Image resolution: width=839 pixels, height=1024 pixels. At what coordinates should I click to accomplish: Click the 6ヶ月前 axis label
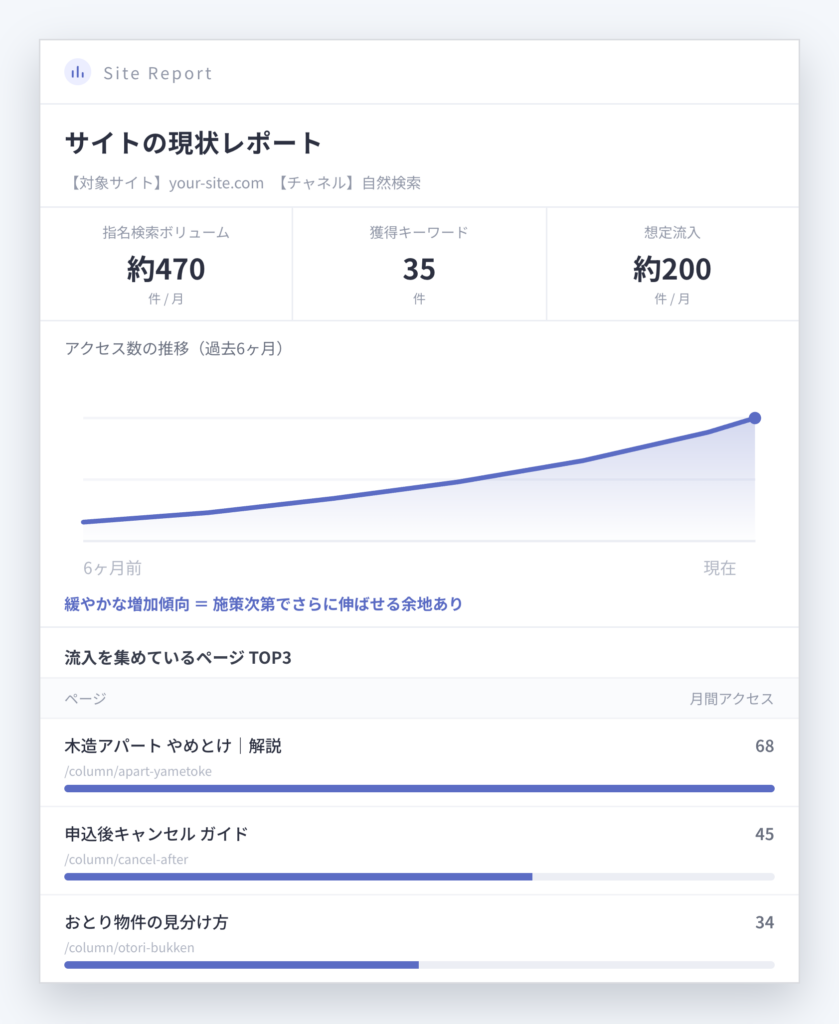tap(112, 568)
